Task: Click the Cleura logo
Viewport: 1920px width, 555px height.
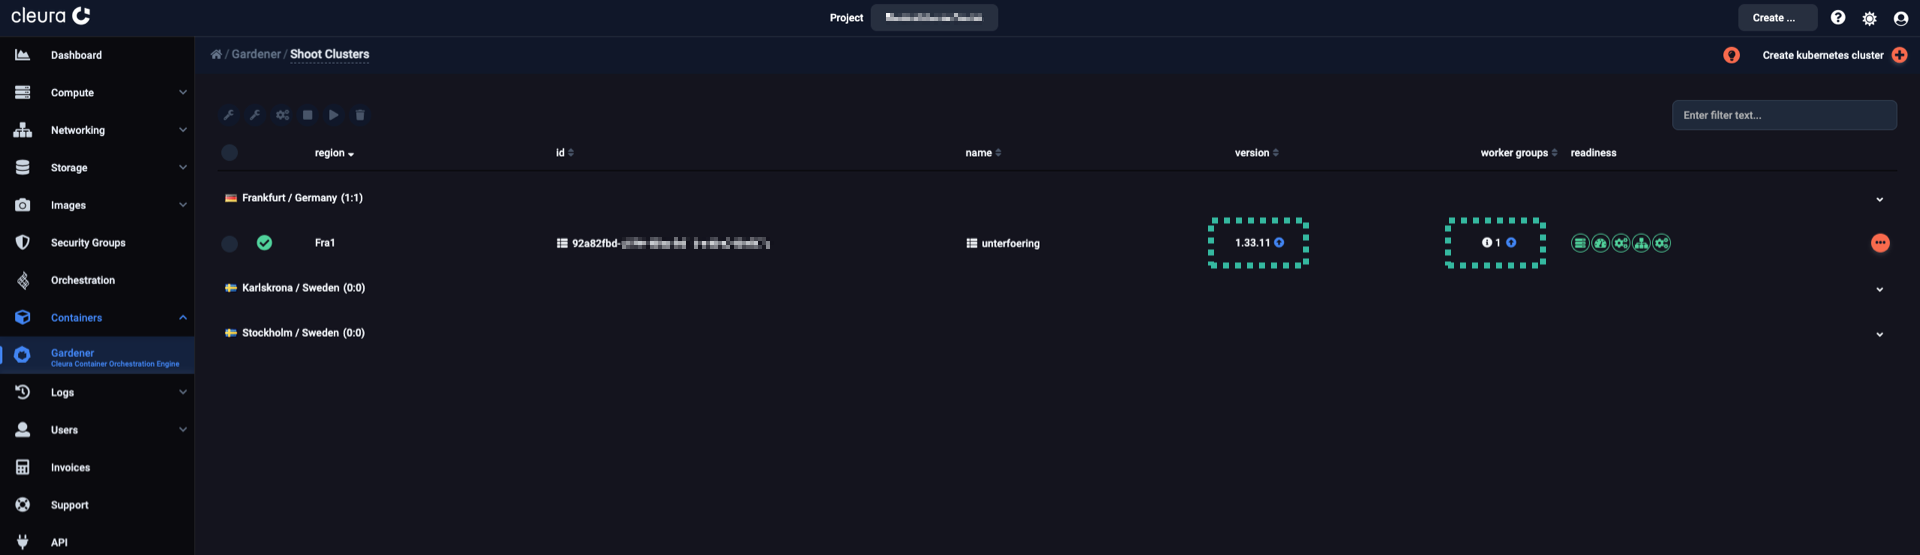Action: click(51, 16)
